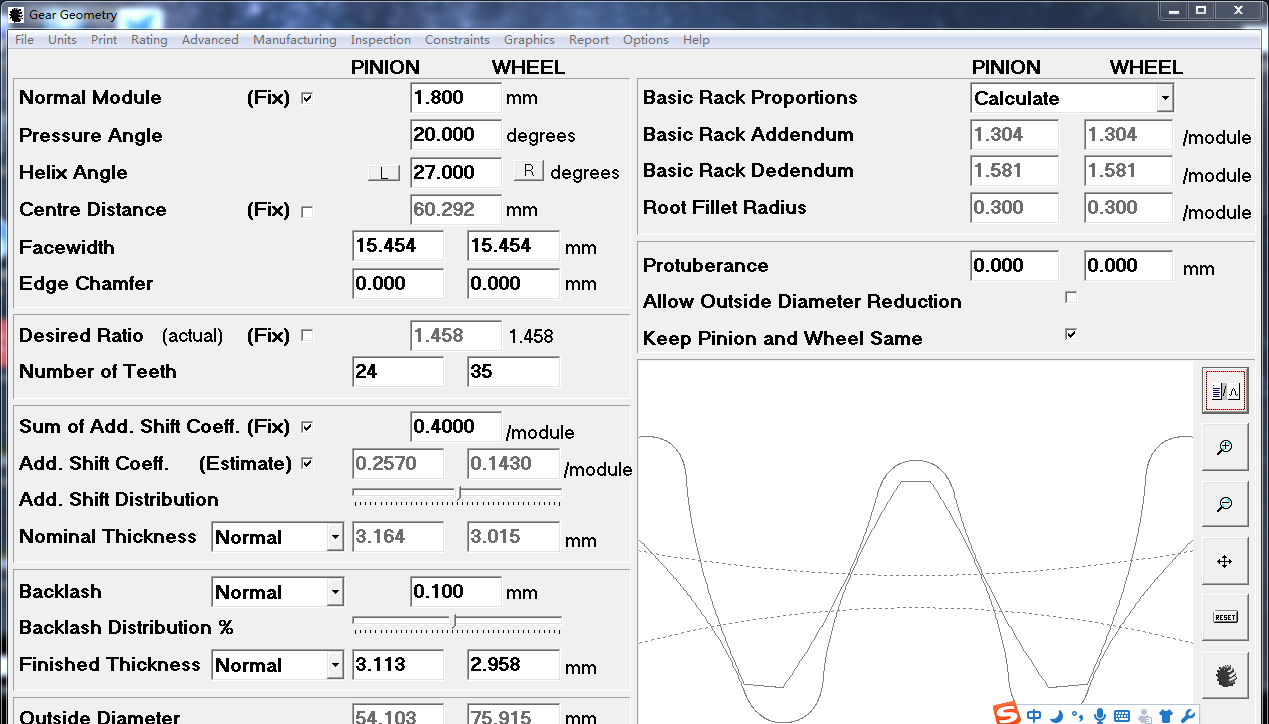Click the wheel Number of Teeth field
1269x724 pixels.
point(513,372)
